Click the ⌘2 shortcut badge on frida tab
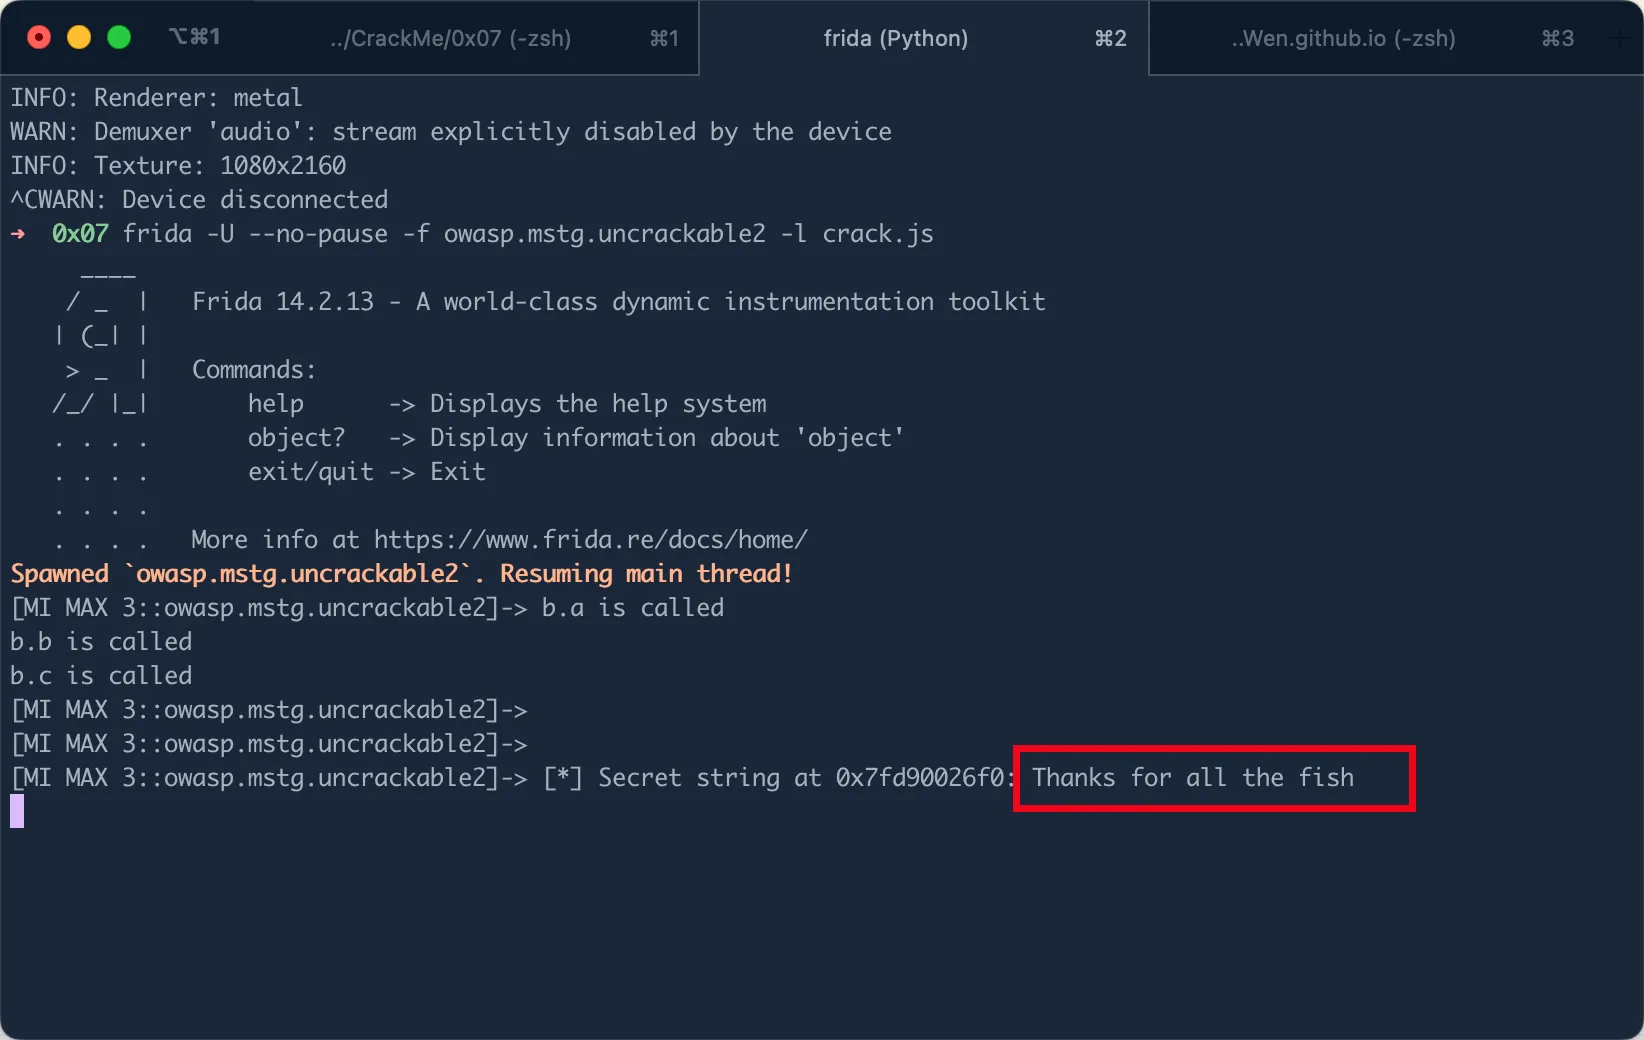The width and height of the screenshot is (1644, 1040). (x=1110, y=38)
